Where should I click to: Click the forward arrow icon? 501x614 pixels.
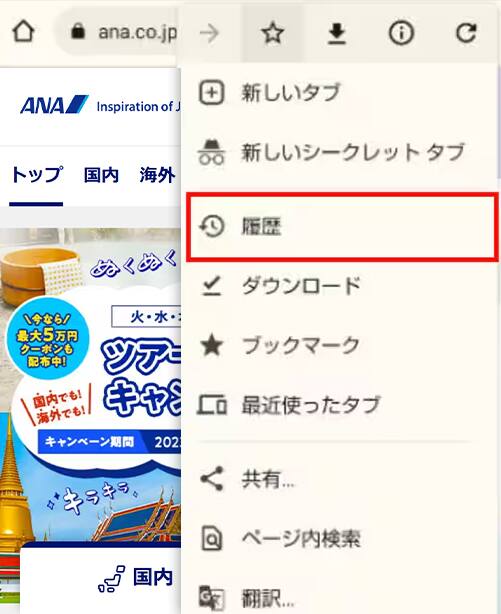pos(209,33)
